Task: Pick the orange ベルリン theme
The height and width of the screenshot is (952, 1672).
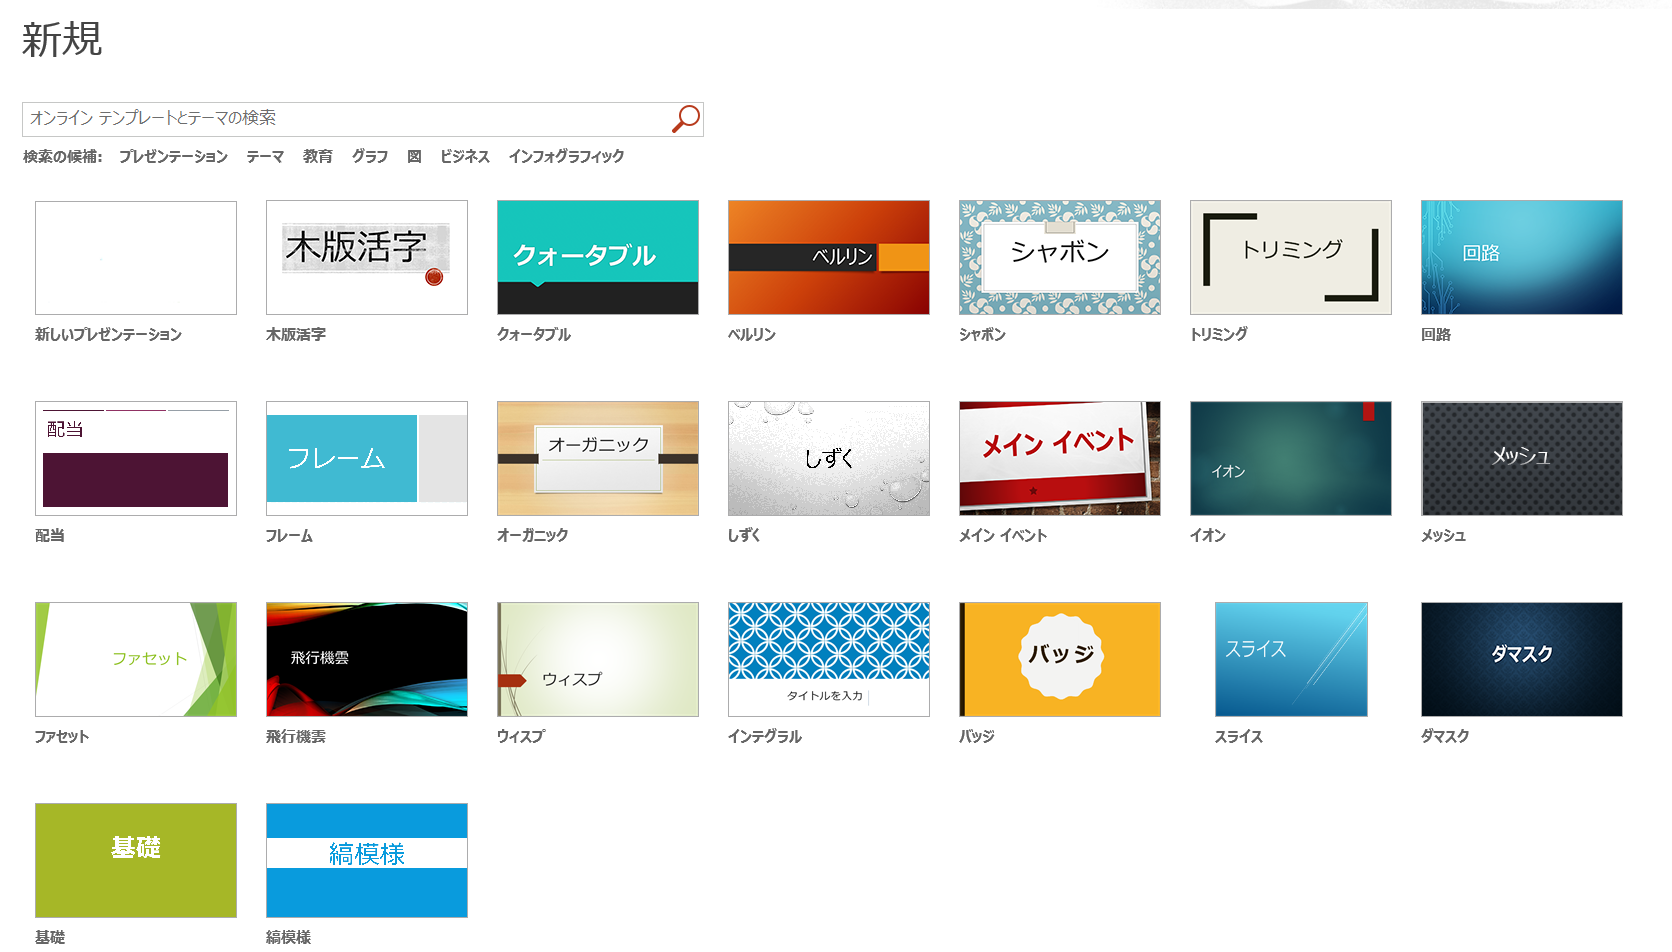Action: coord(829,258)
